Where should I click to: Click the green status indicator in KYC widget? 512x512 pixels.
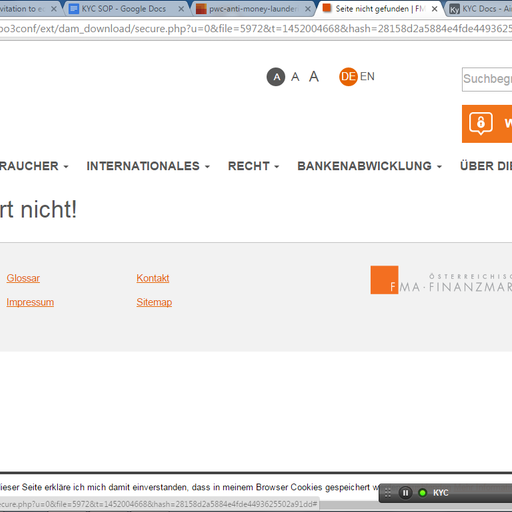(x=422, y=493)
